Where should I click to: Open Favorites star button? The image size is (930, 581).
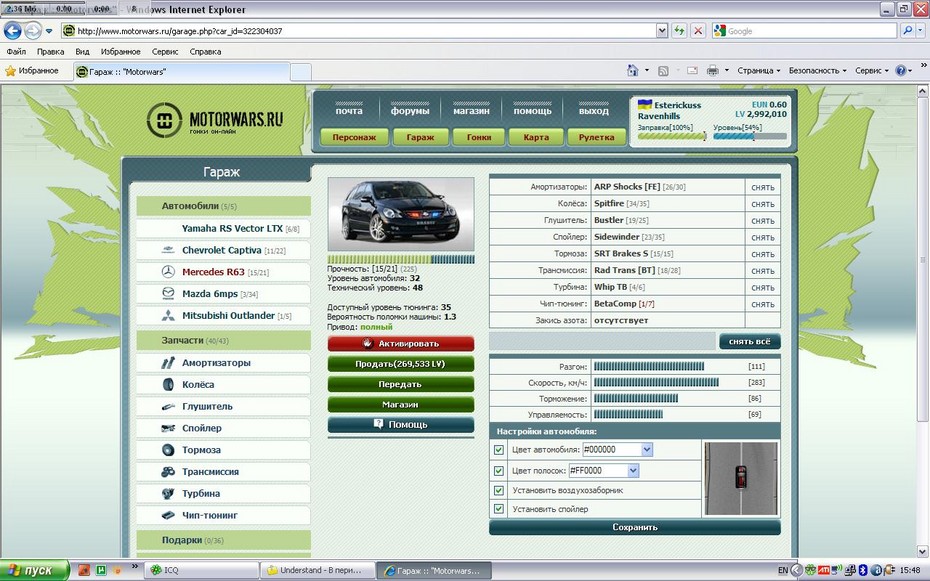(x=32, y=71)
